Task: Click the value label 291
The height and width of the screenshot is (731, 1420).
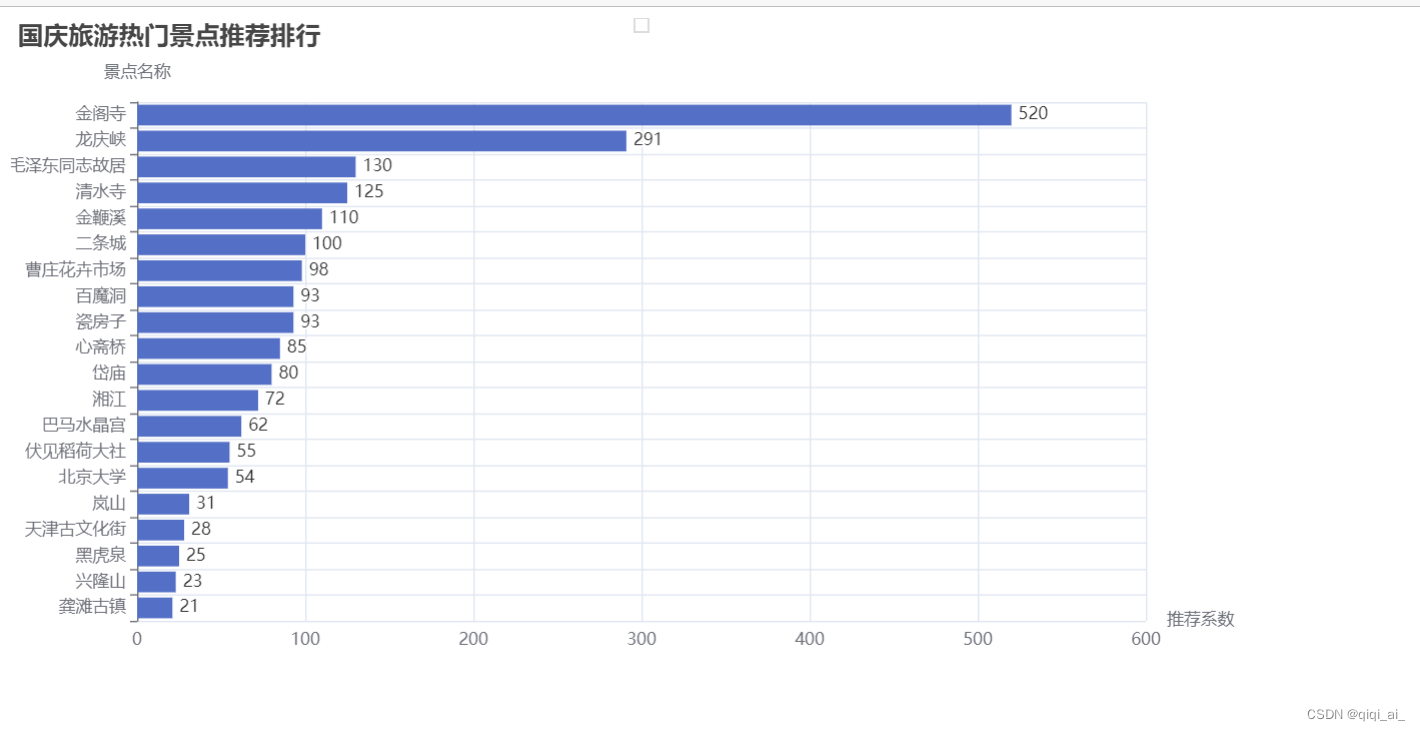Action: 648,140
